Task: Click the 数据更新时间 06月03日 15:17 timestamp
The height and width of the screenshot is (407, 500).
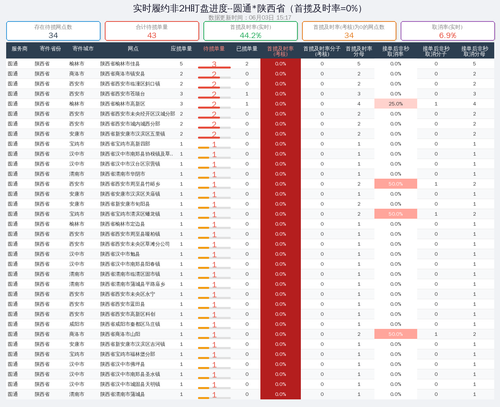Action: coord(250,17)
